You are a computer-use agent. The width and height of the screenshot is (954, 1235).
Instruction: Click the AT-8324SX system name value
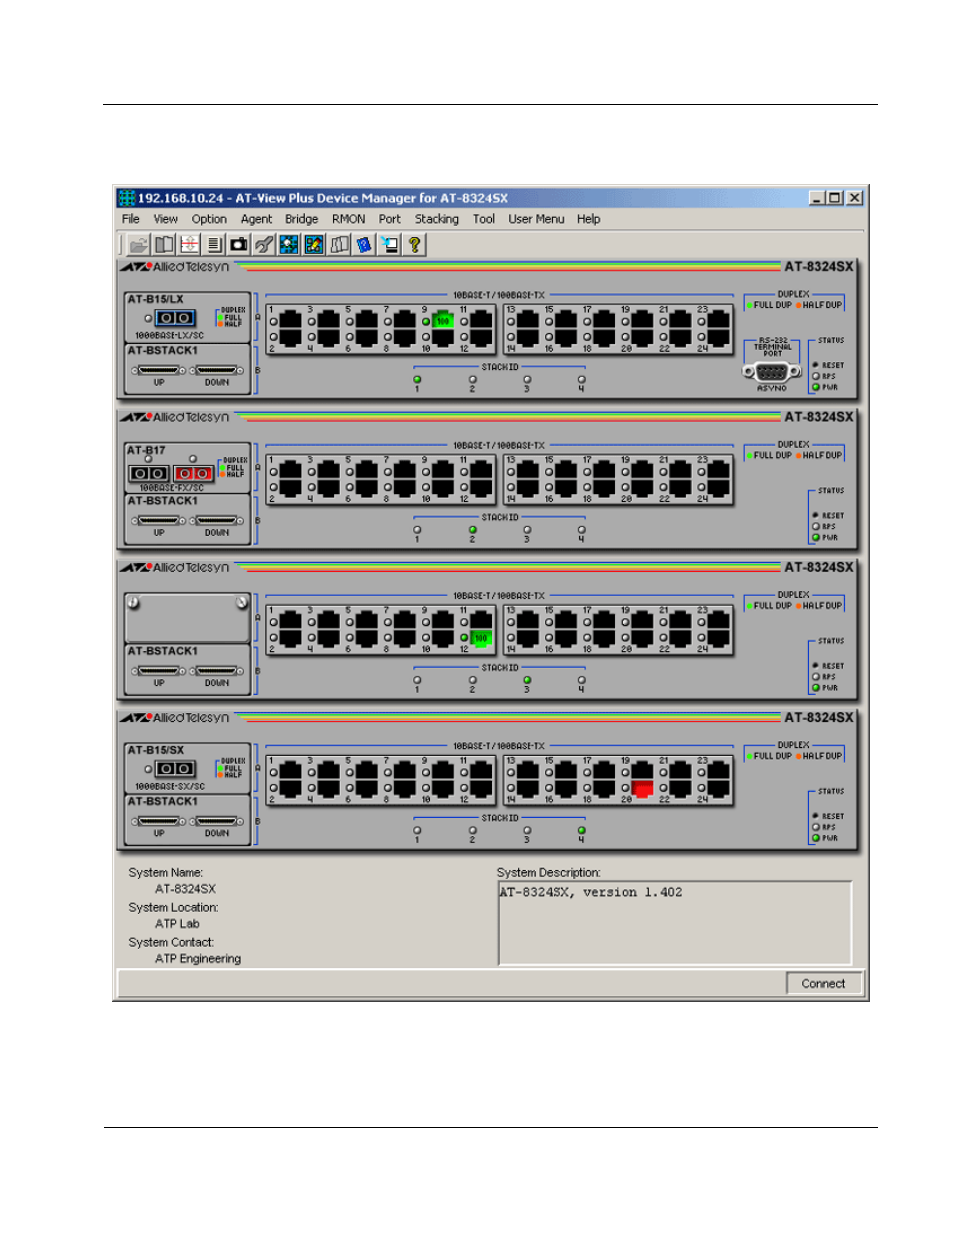[x=185, y=889]
